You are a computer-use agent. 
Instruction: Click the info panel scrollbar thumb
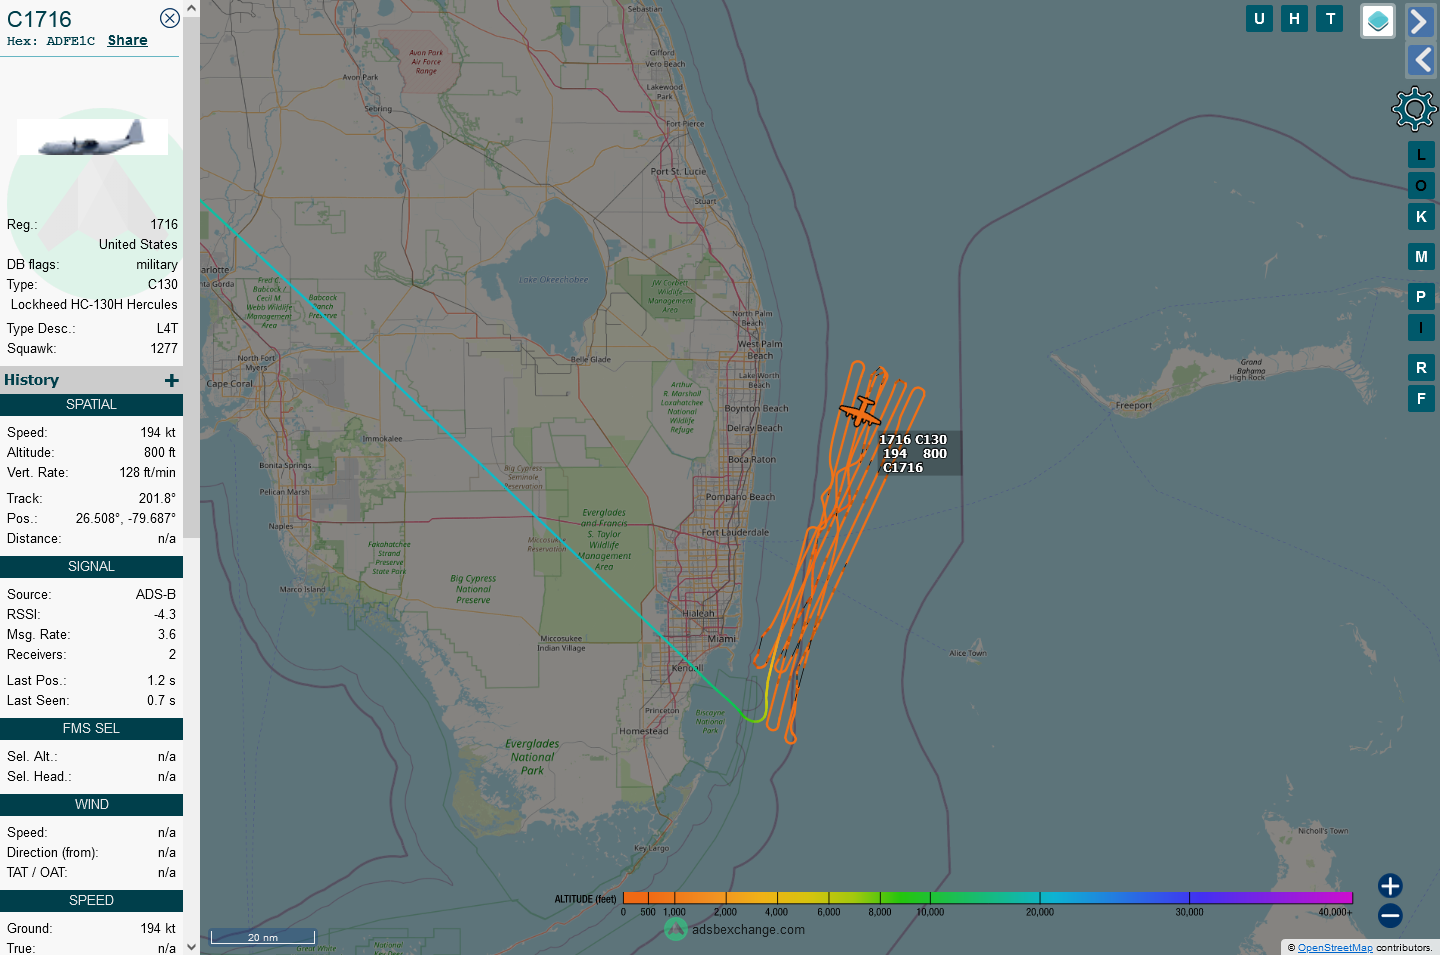pyautogui.click(x=191, y=277)
